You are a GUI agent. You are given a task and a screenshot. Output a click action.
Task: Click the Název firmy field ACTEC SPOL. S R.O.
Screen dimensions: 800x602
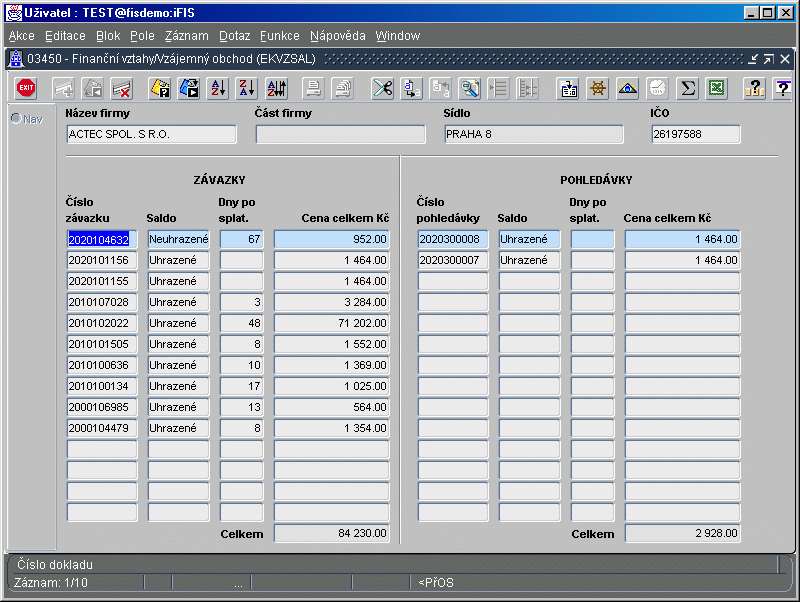pyautogui.click(x=151, y=134)
